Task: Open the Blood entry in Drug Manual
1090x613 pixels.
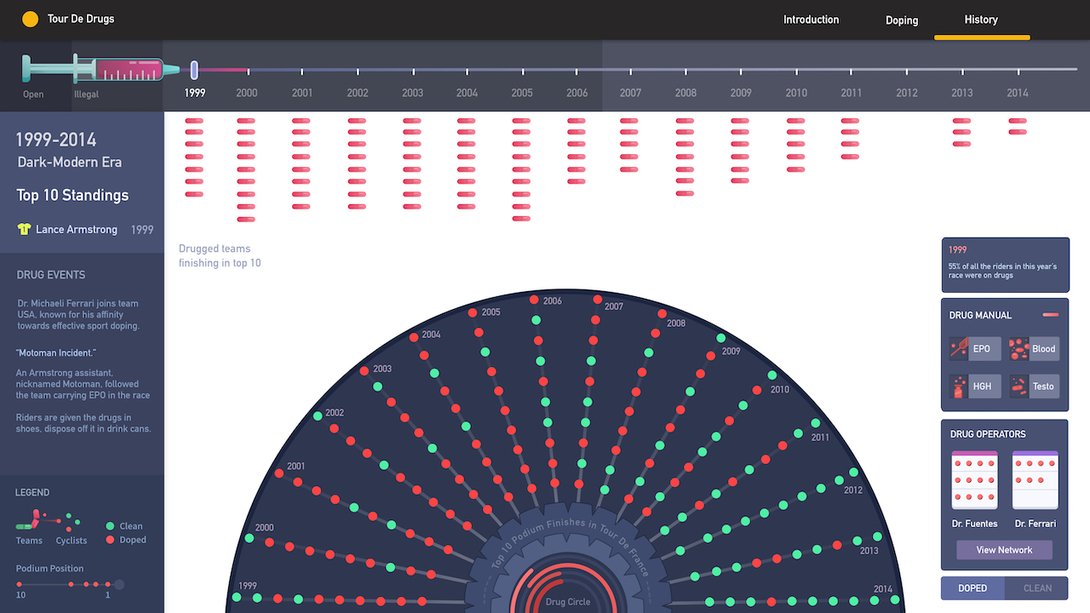Action: click(x=1034, y=349)
